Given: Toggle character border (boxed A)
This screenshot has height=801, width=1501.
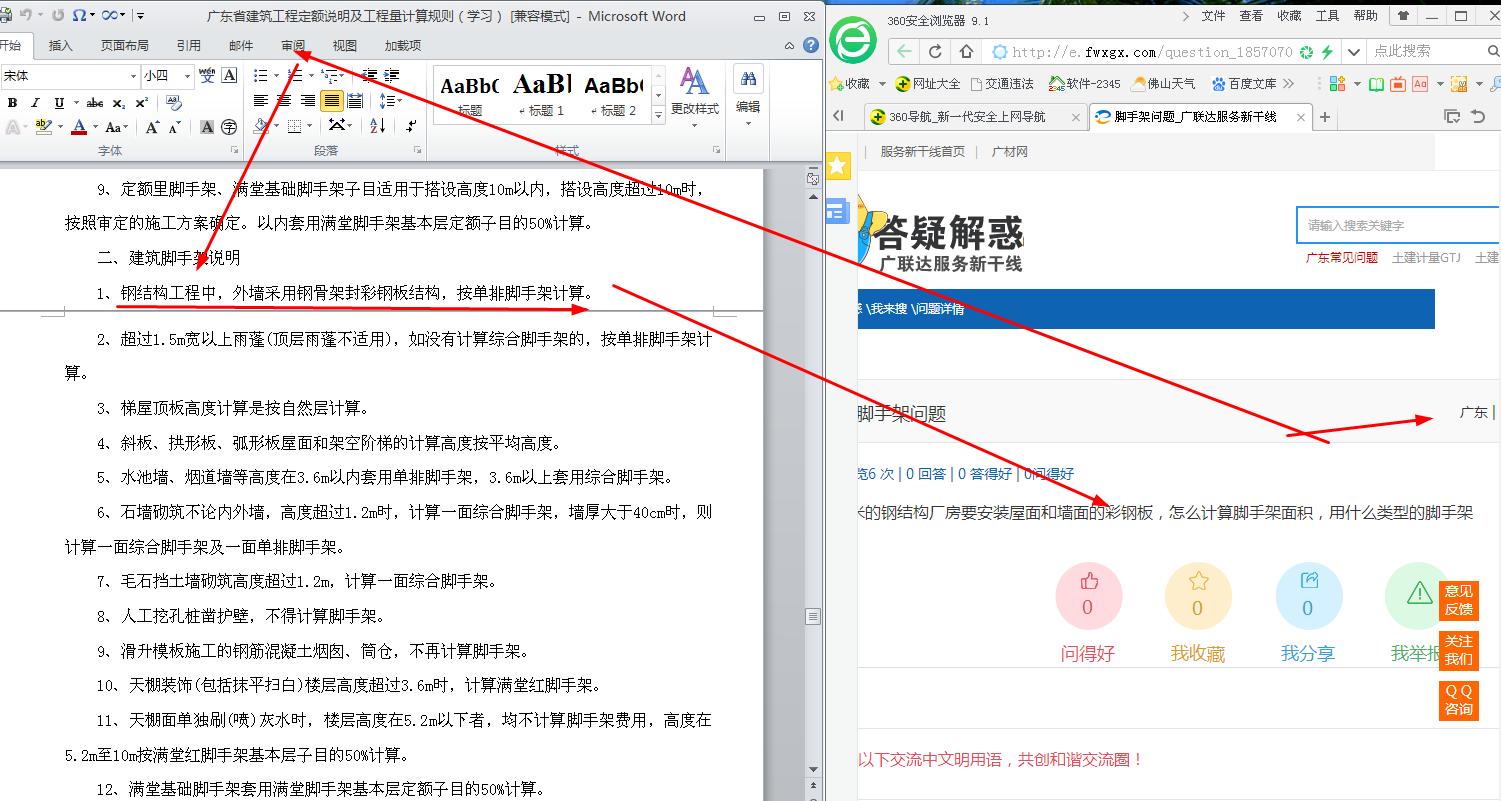Looking at the screenshot, I should (x=230, y=75).
